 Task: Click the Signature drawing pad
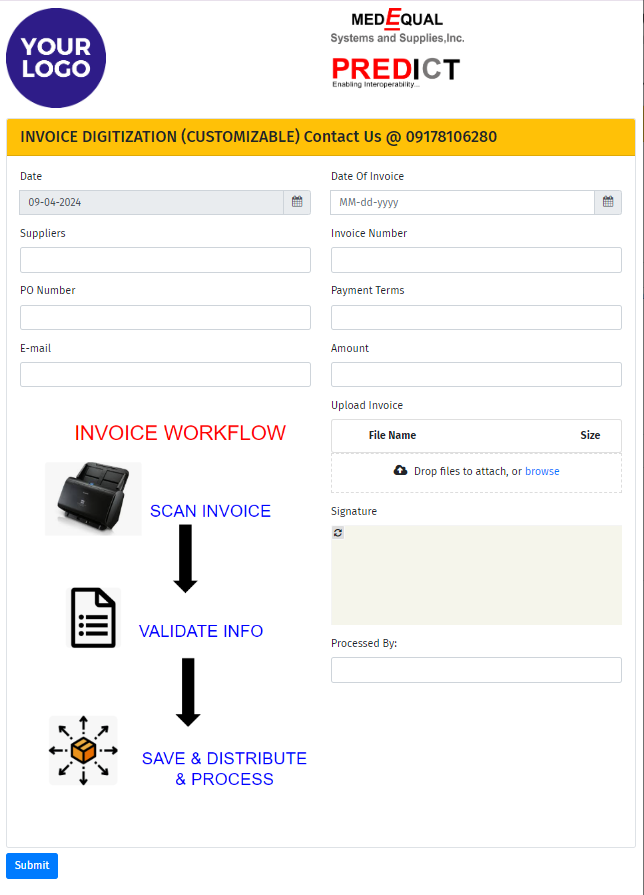[x=476, y=575]
